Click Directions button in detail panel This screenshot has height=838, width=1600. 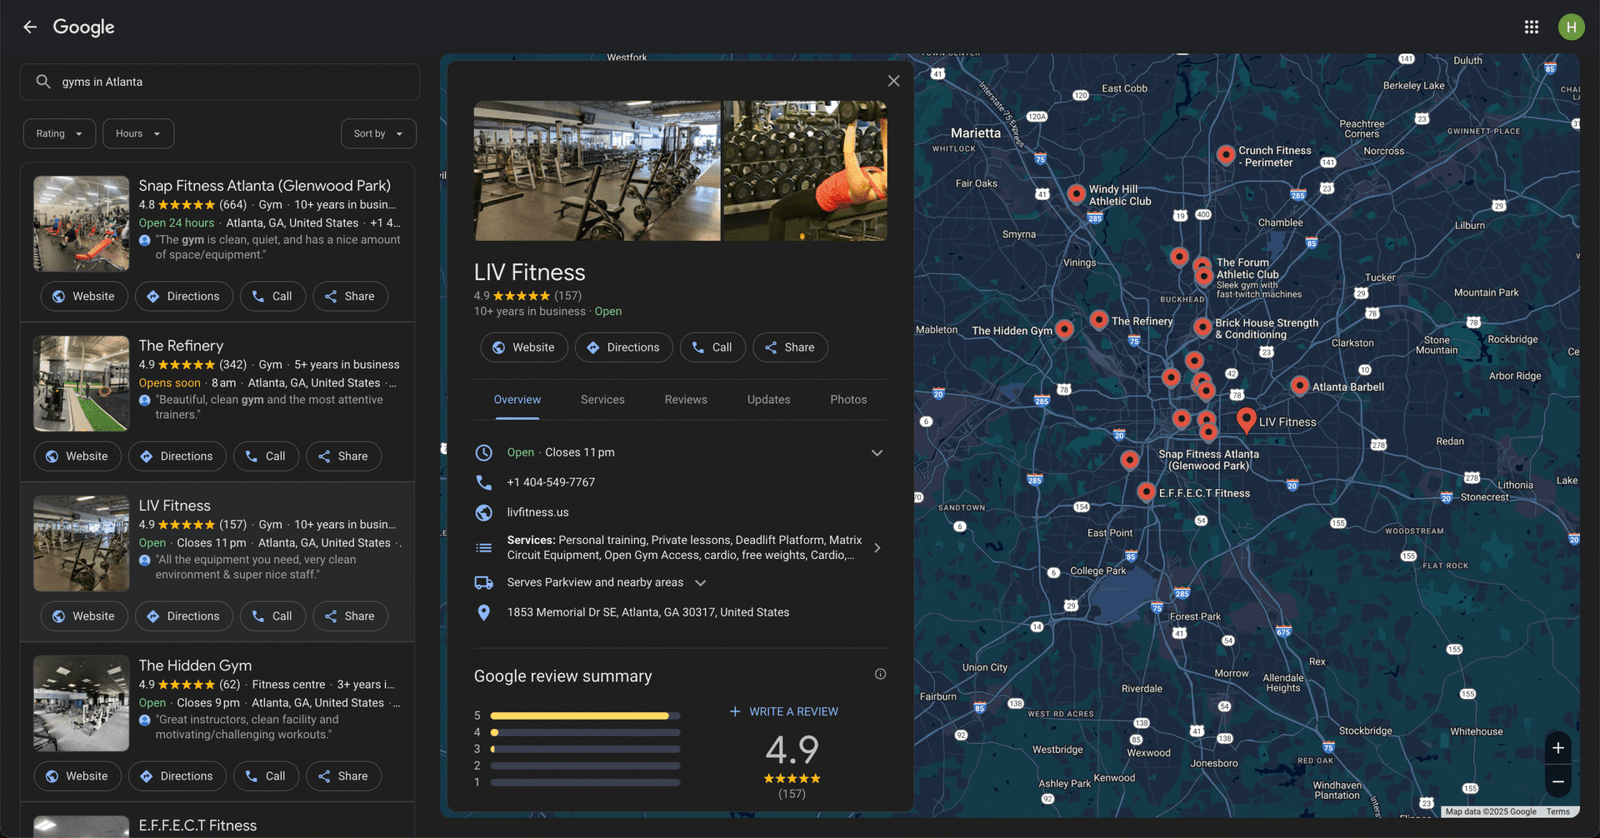[623, 347]
